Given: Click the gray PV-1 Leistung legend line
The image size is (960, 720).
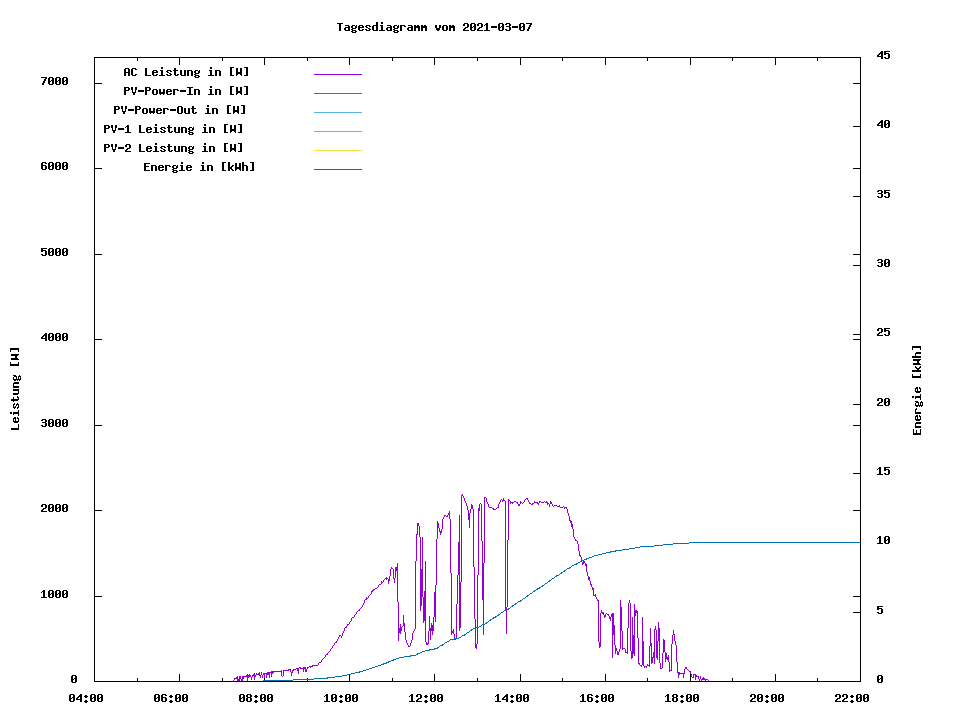Looking at the screenshot, I should click(337, 131).
